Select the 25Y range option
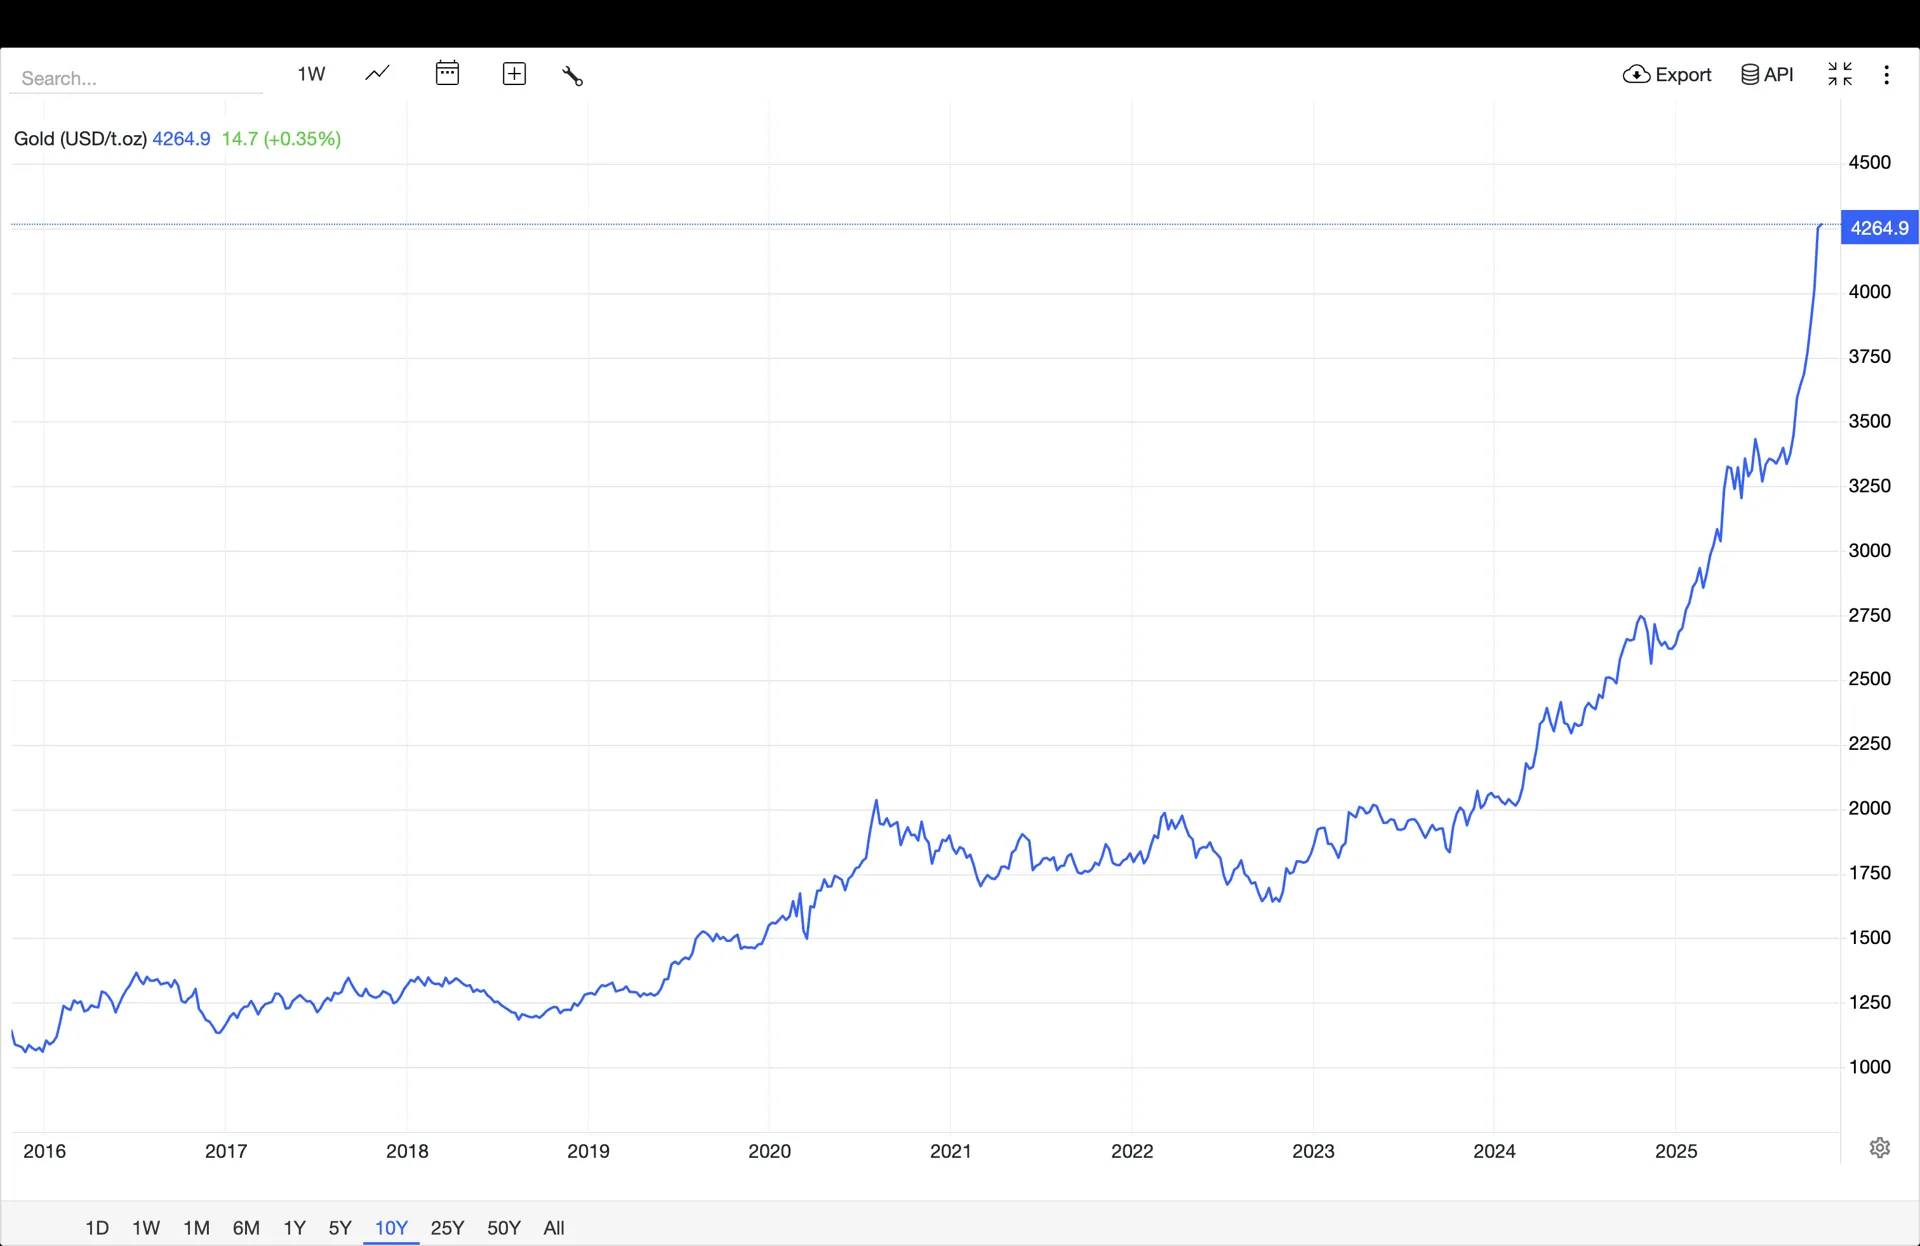The height and width of the screenshot is (1246, 1920). click(x=447, y=1227)
